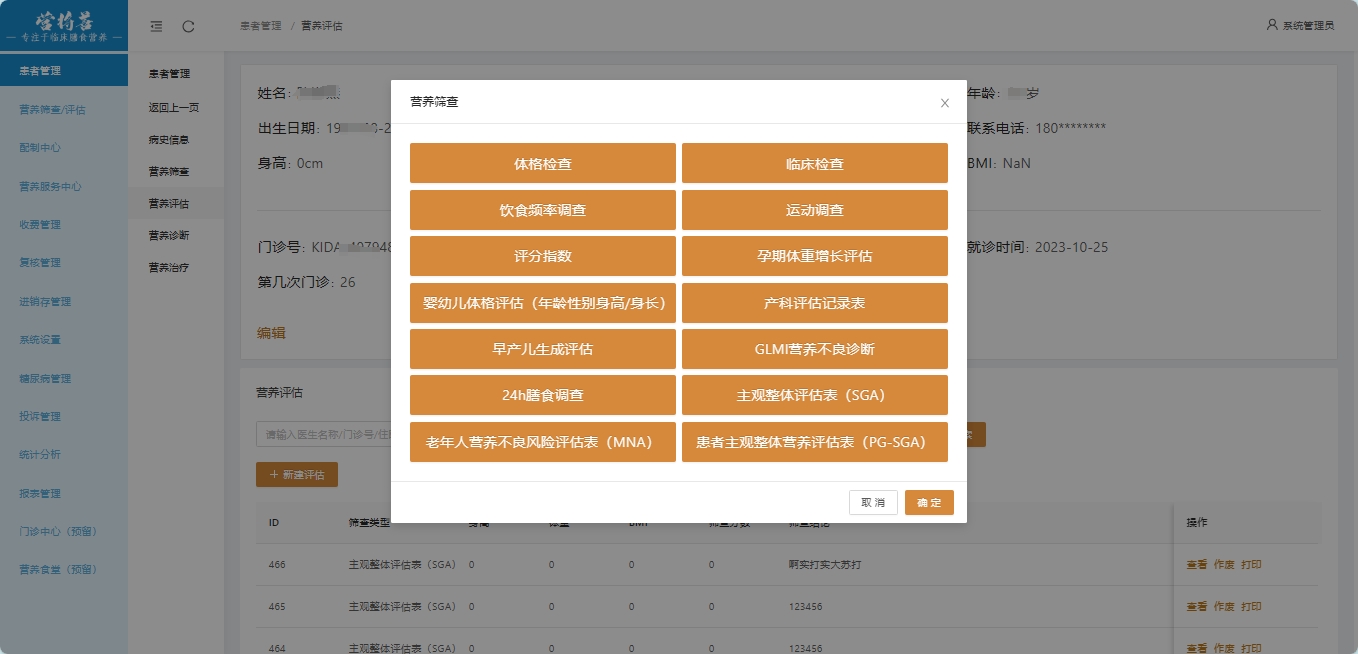Open 营养筛查/评估 in left sidebar
Viewport: 1358px width, 654px height.
pyautogui.click(x=52, y=109)
